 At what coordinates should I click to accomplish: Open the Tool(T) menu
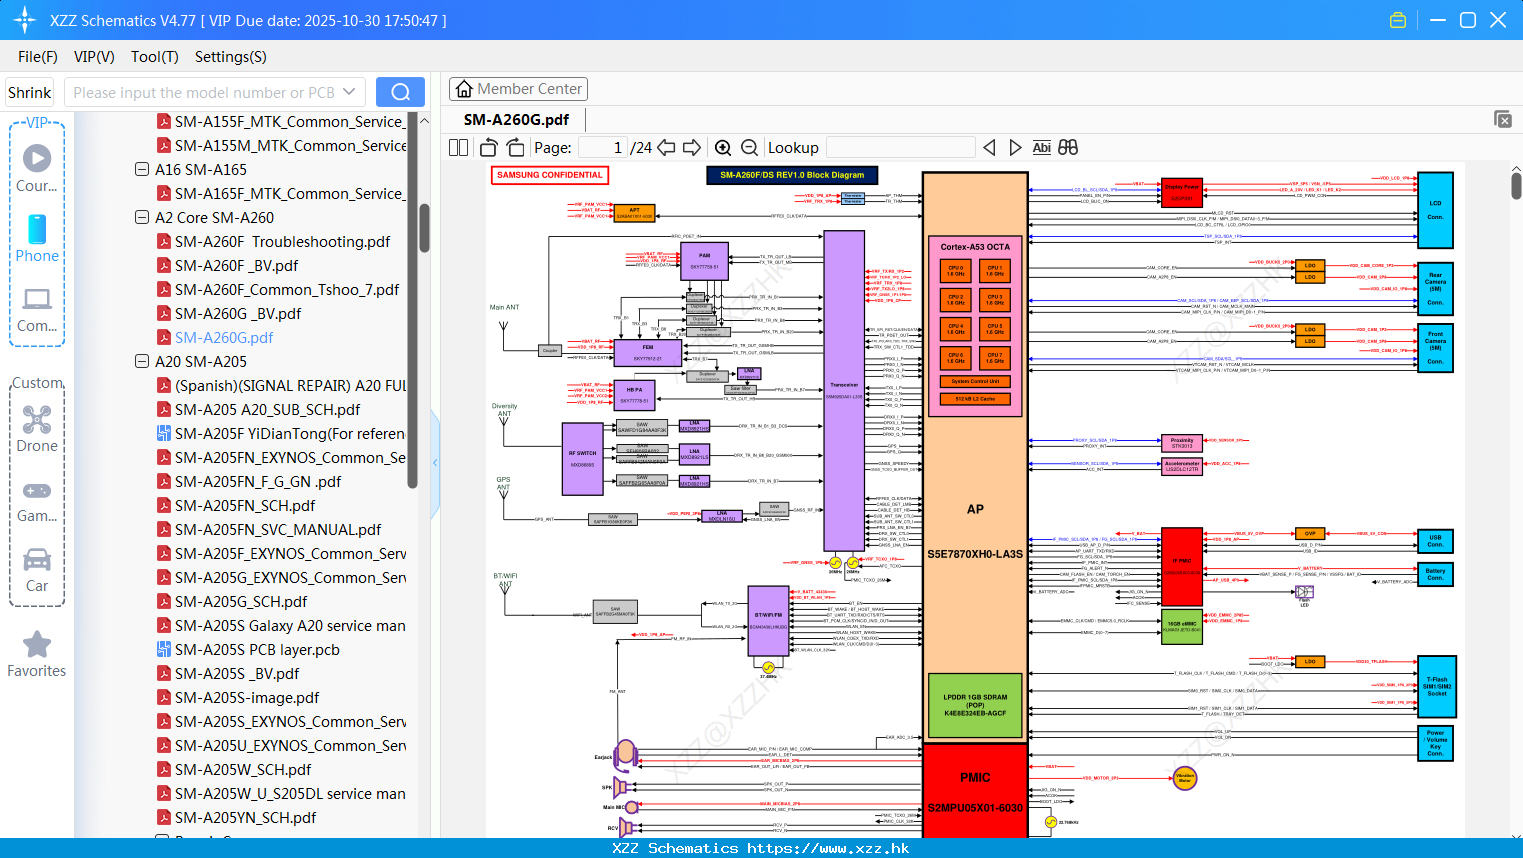pos(155,57)
